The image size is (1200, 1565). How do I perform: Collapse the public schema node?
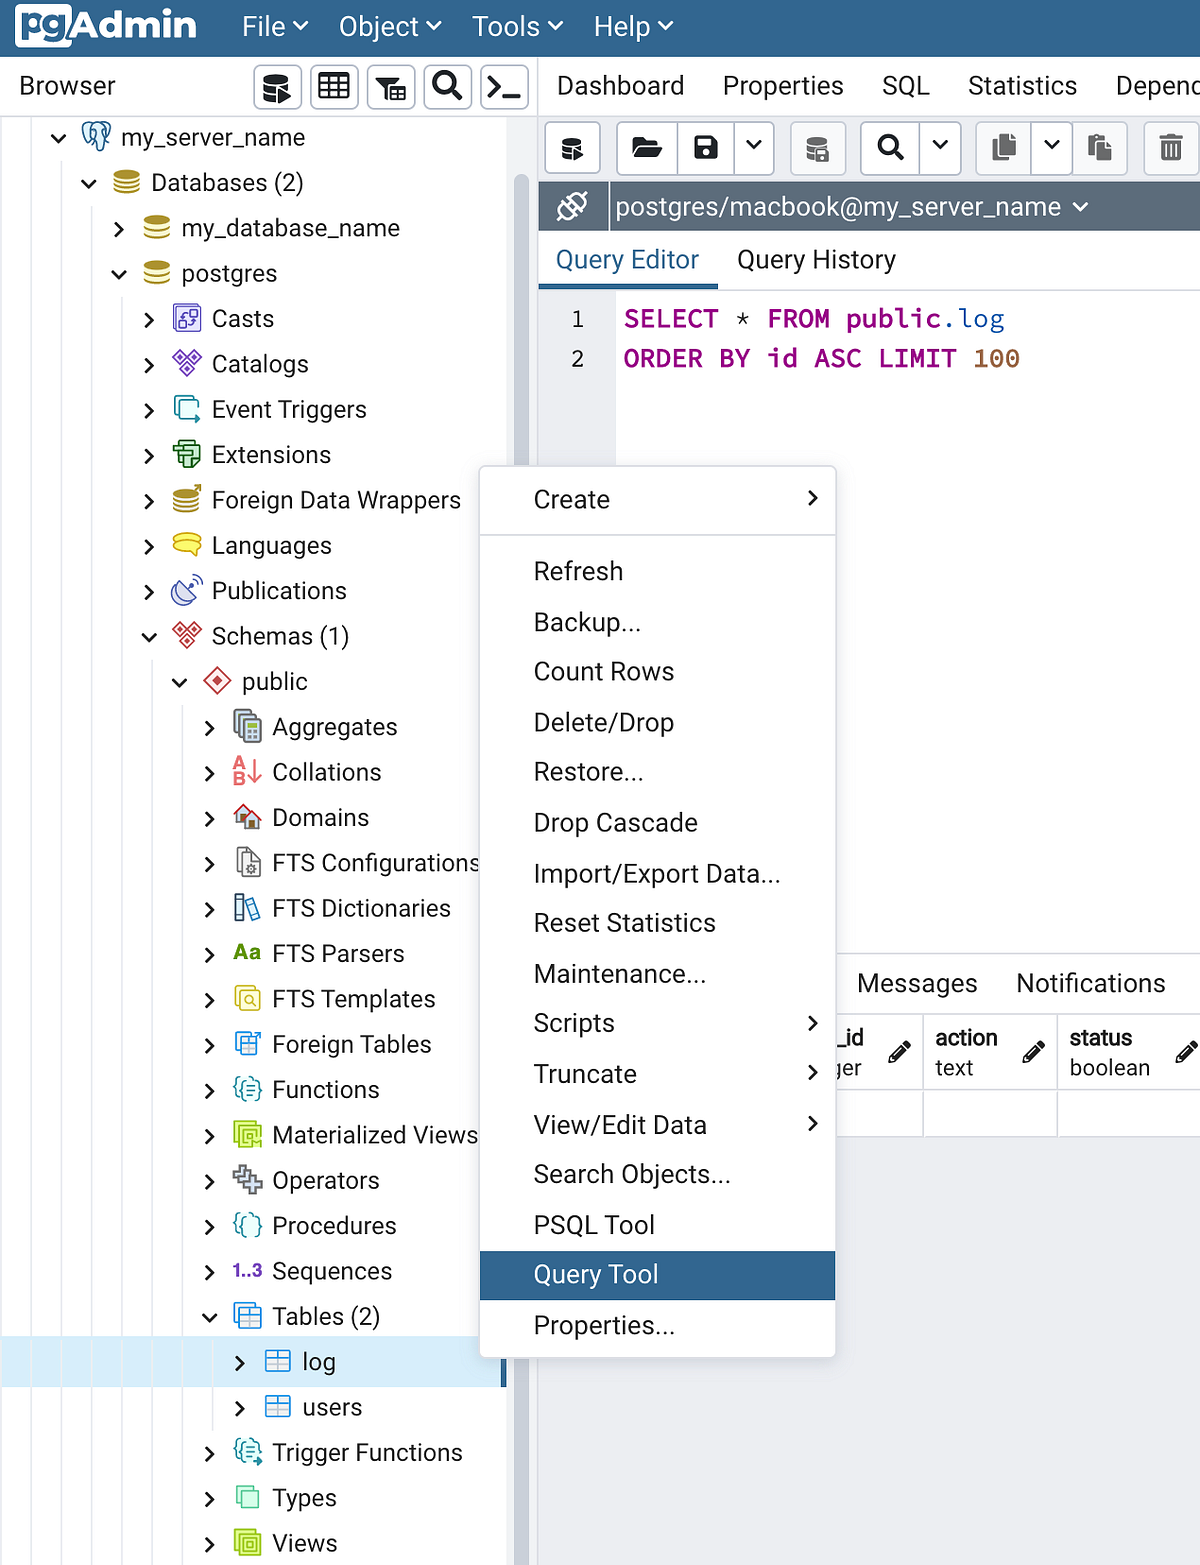(x=180, y=681)
